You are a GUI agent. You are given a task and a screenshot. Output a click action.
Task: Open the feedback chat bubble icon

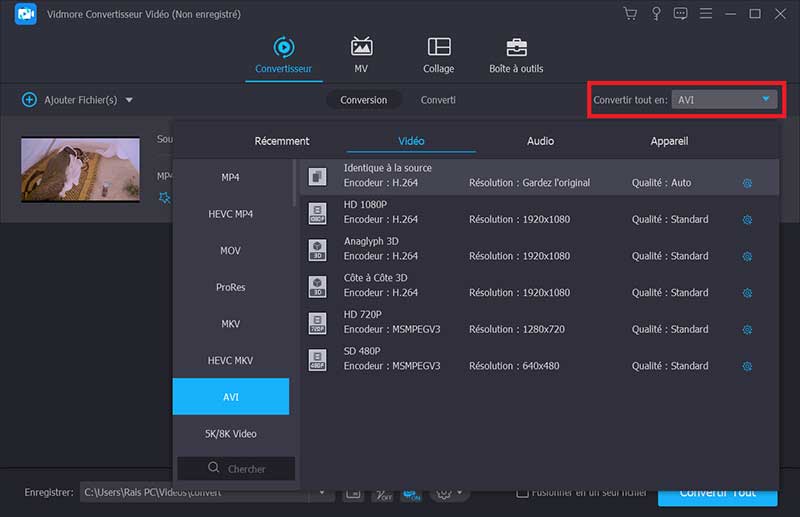tap(681, 14)
